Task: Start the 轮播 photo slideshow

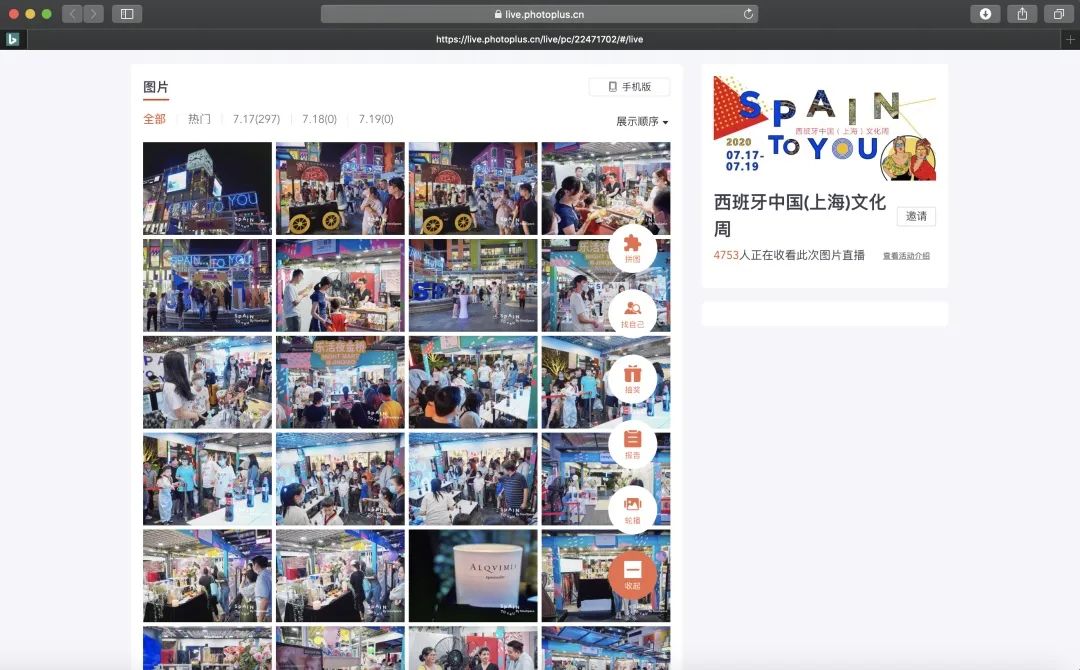Action: 633,508
